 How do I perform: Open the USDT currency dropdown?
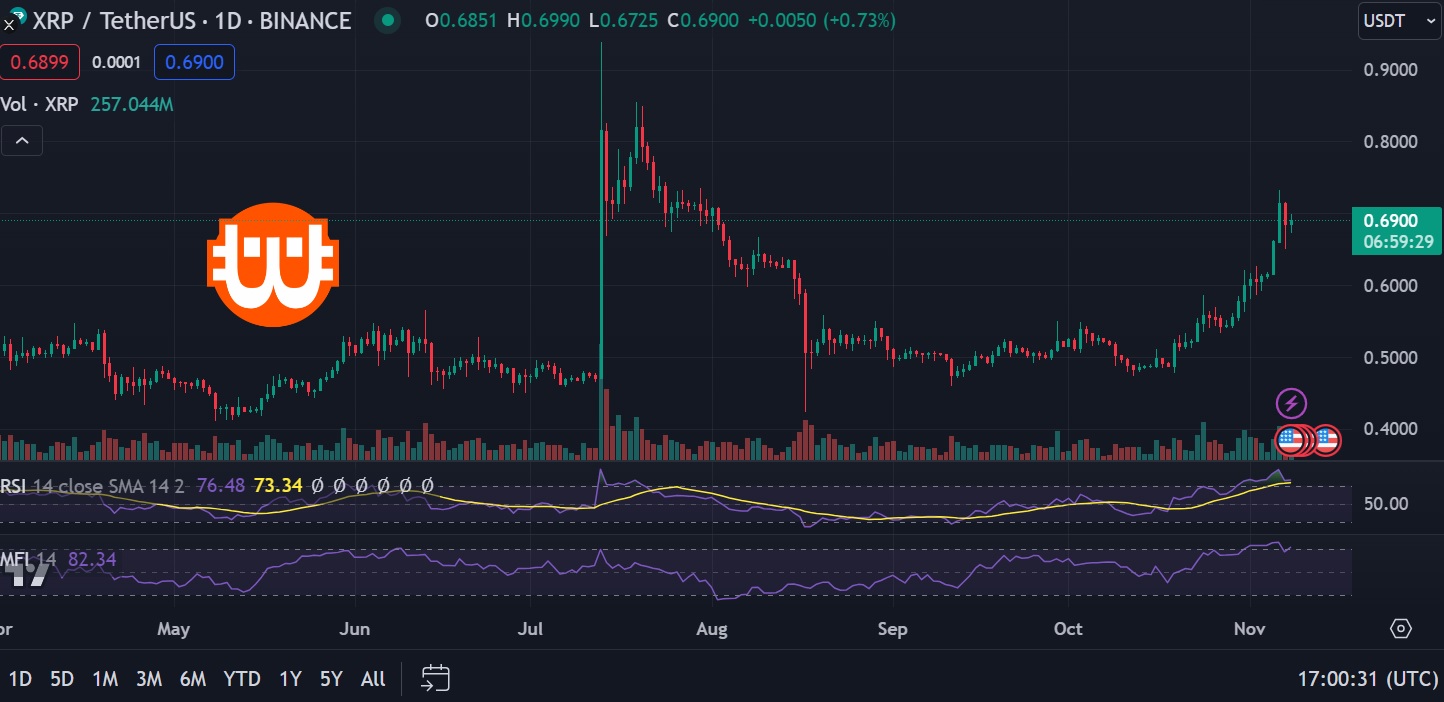1399,21
